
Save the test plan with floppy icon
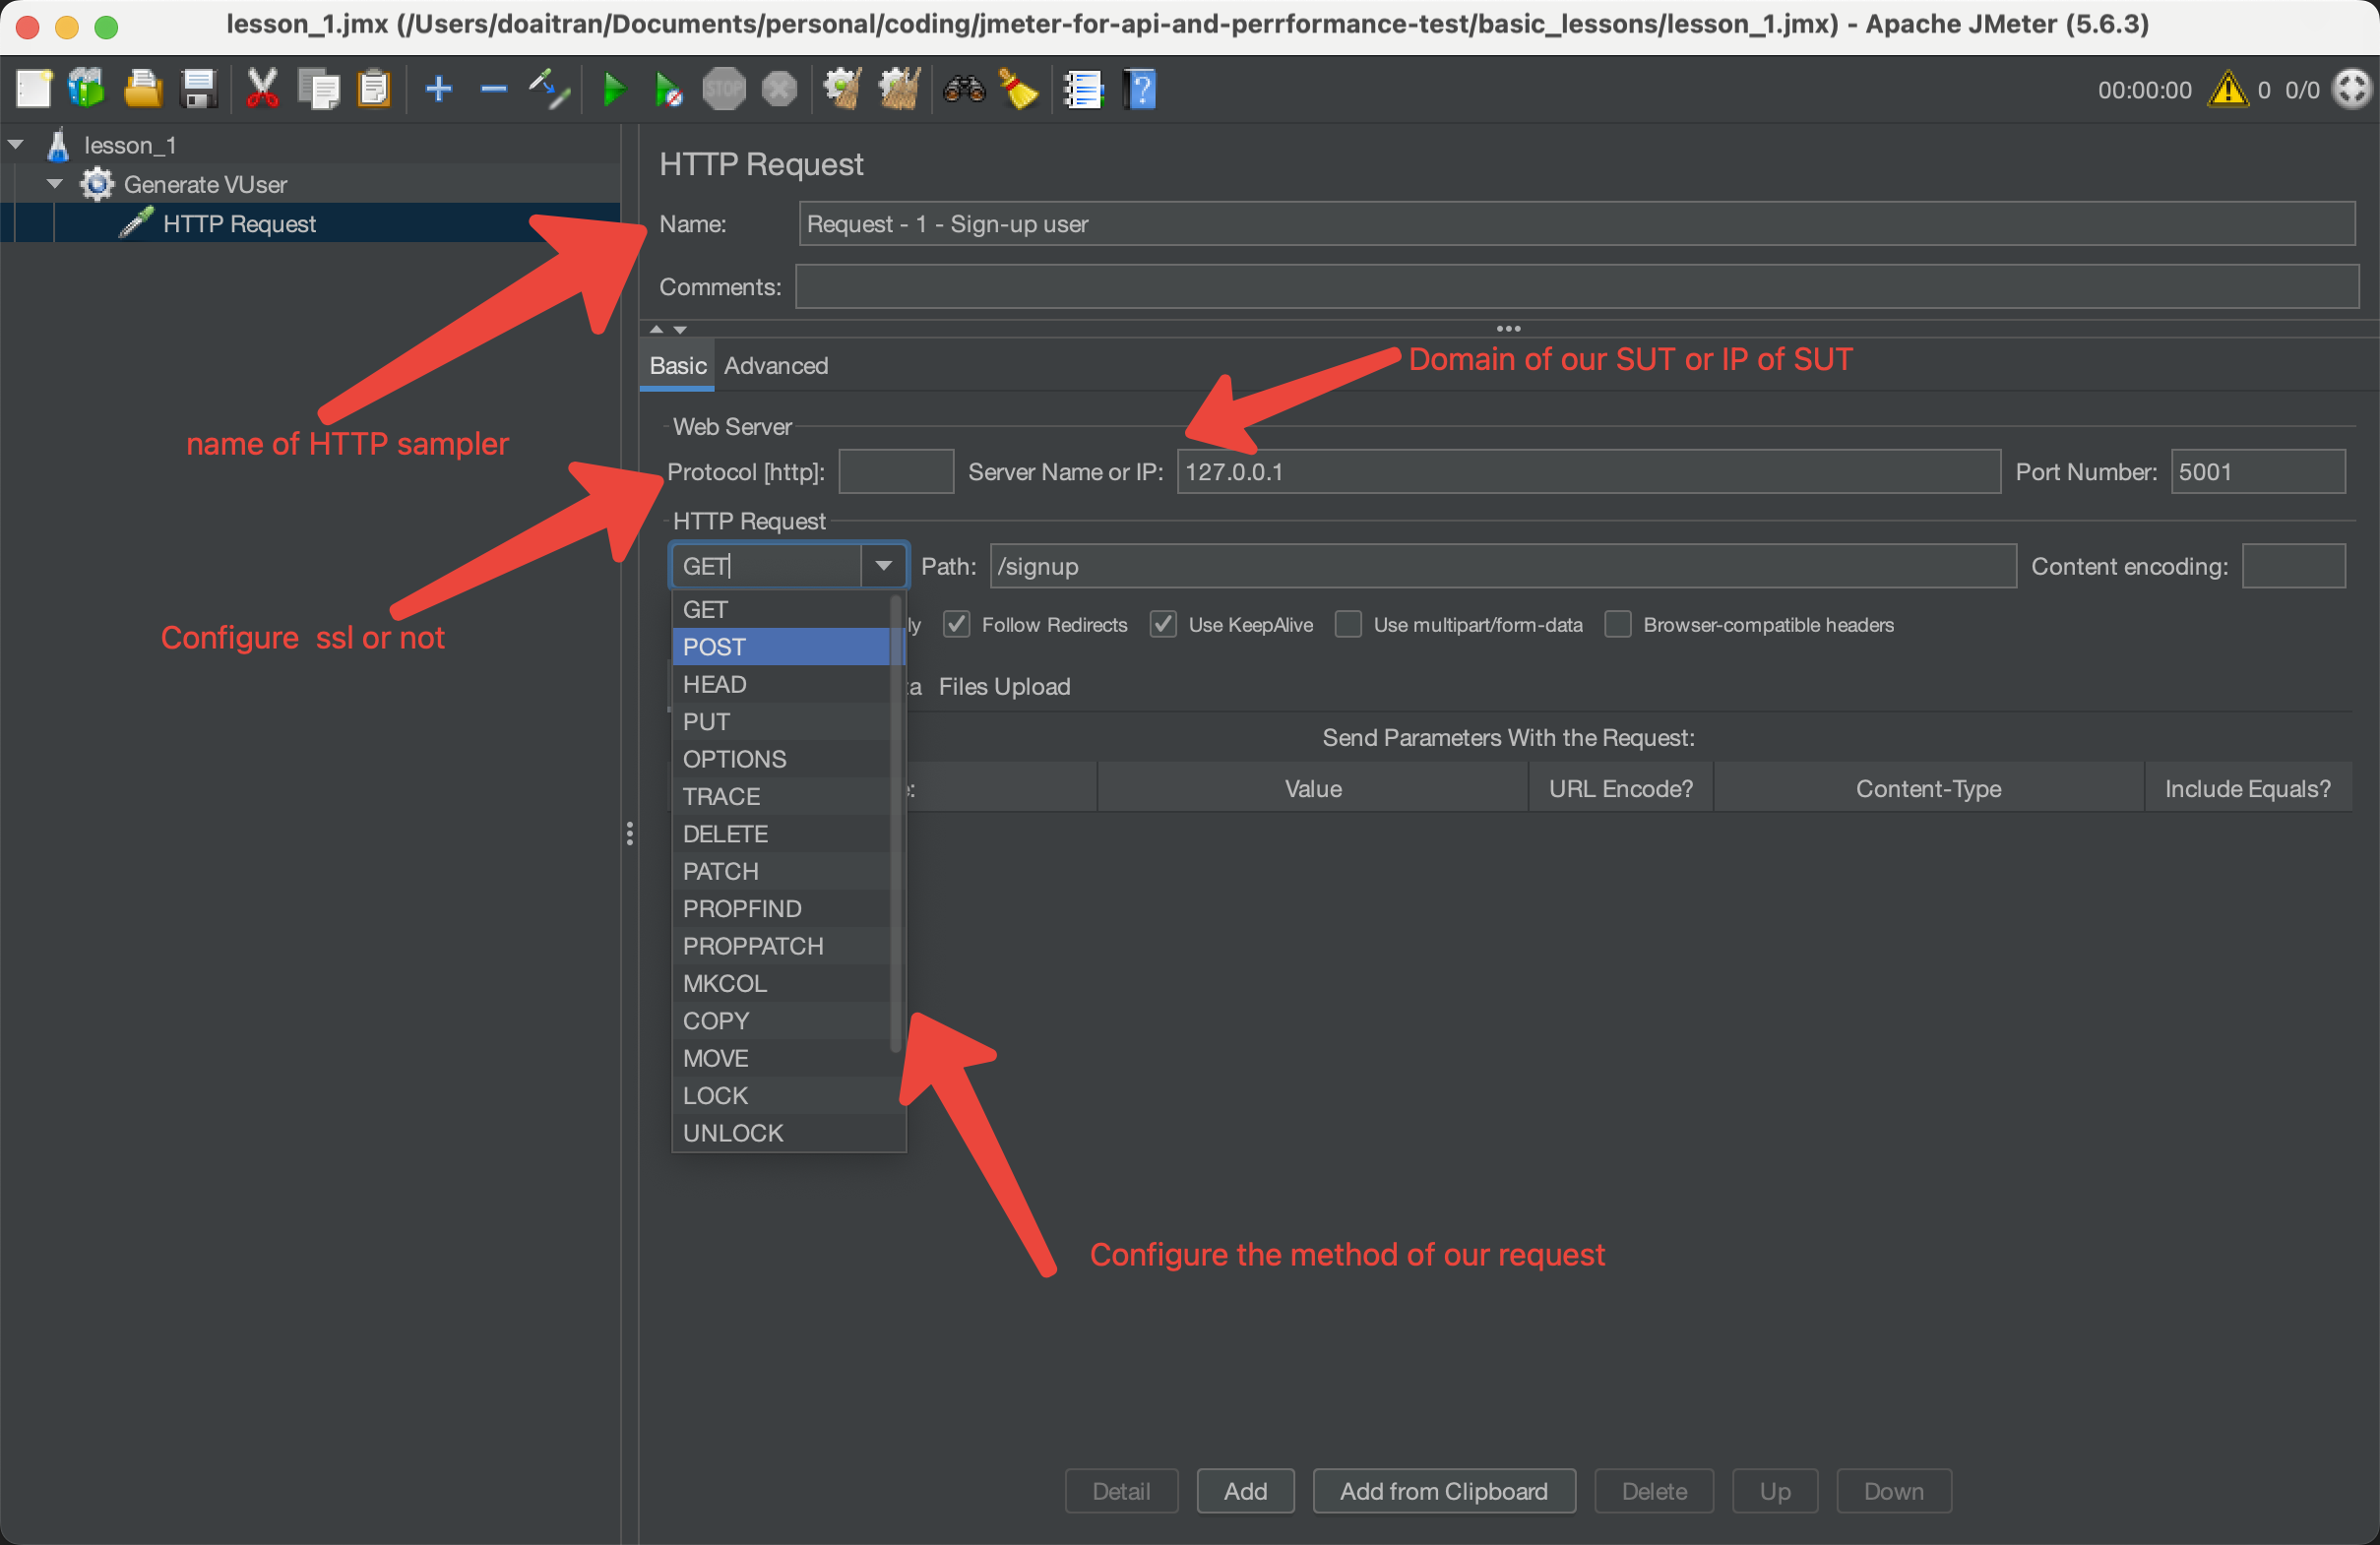(x=199, y=90)
